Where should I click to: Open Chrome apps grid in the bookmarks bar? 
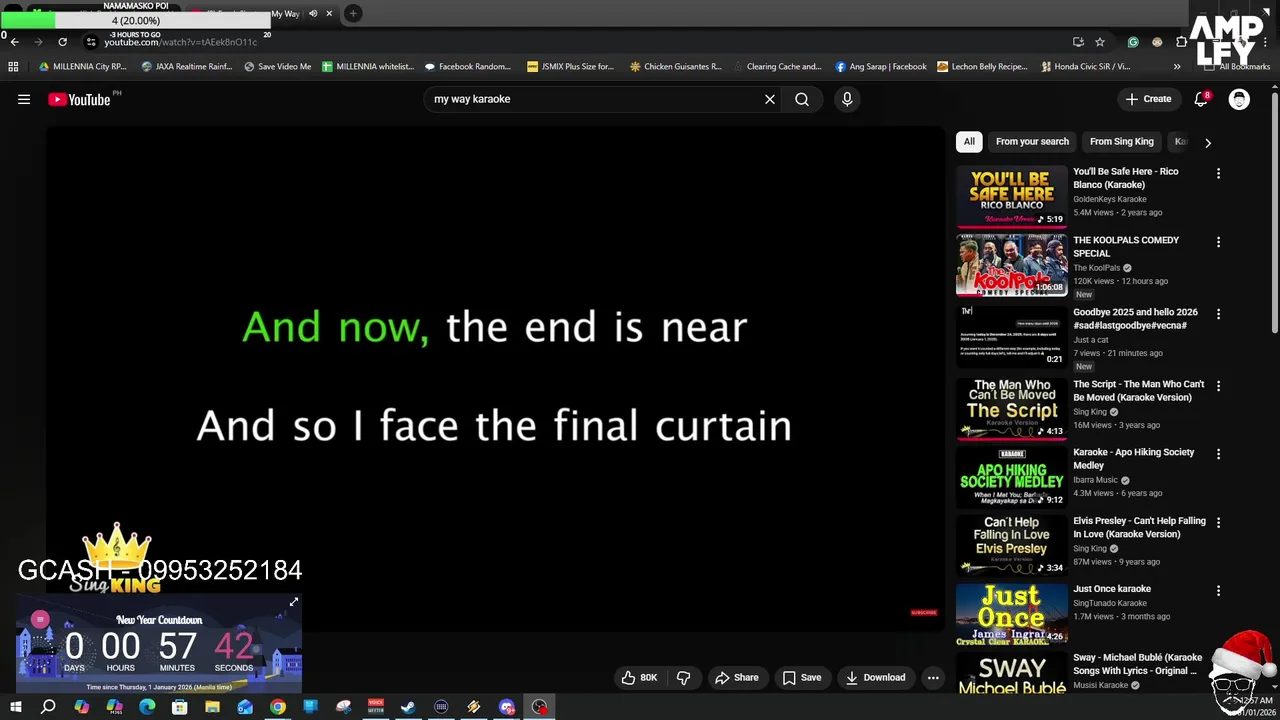(13, 67)
